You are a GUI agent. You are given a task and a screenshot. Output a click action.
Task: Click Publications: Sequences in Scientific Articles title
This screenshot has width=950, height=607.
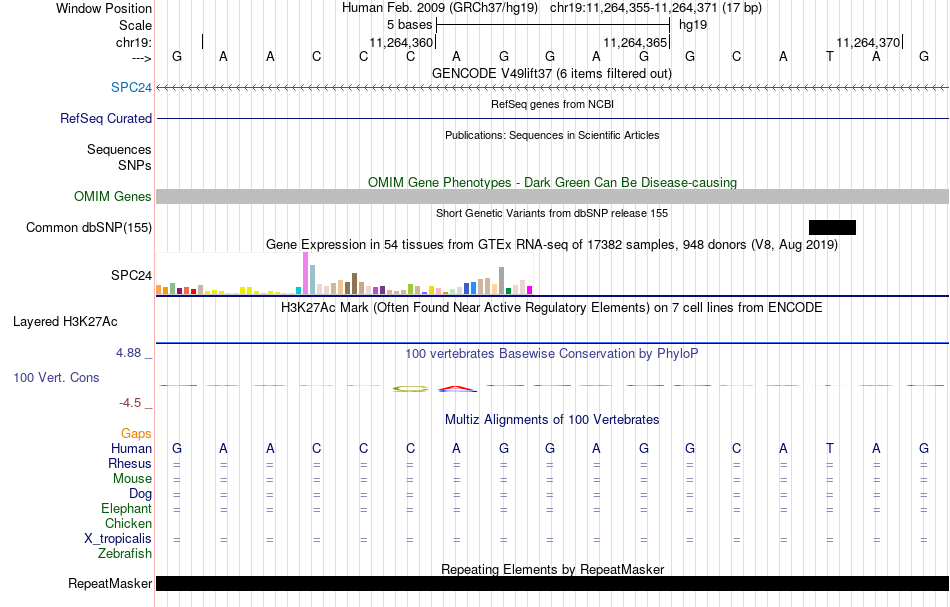point(552,135)
